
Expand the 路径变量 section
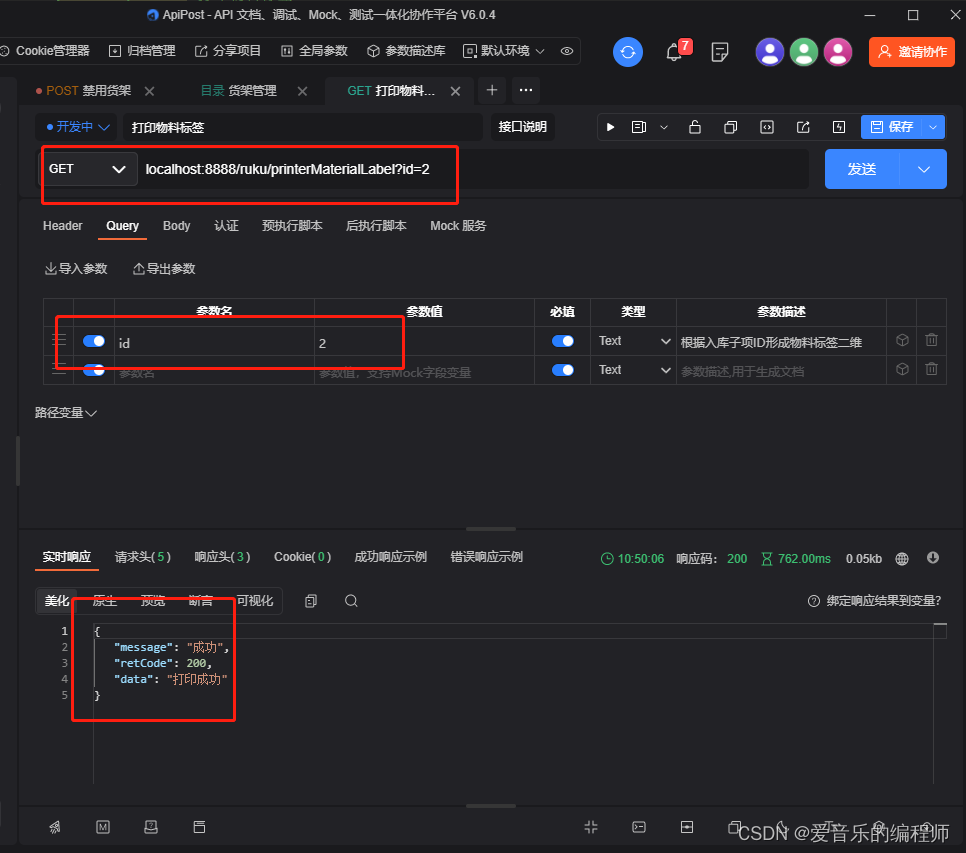(x=66, y=411)
